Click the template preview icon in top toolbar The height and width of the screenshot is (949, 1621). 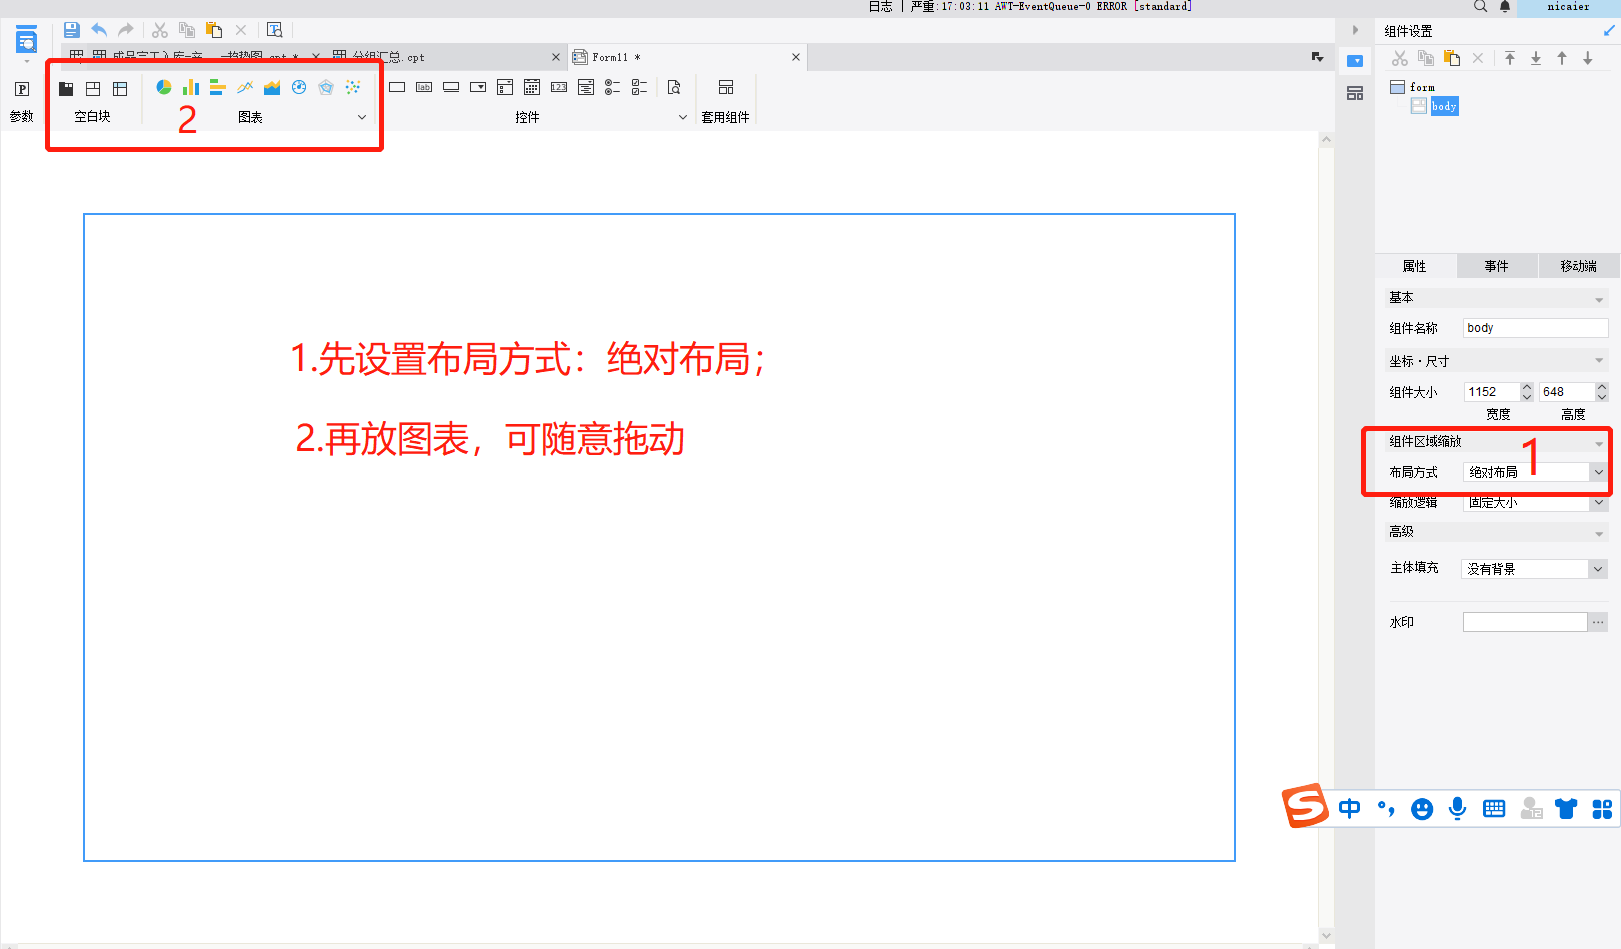coord(275,30)
